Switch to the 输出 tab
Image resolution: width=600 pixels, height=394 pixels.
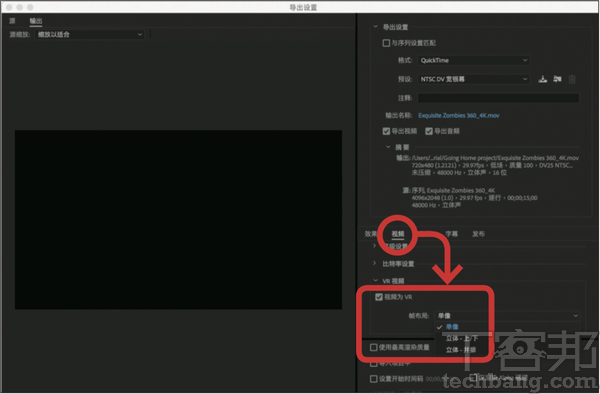pyautogui.click(x=36, y=21)
